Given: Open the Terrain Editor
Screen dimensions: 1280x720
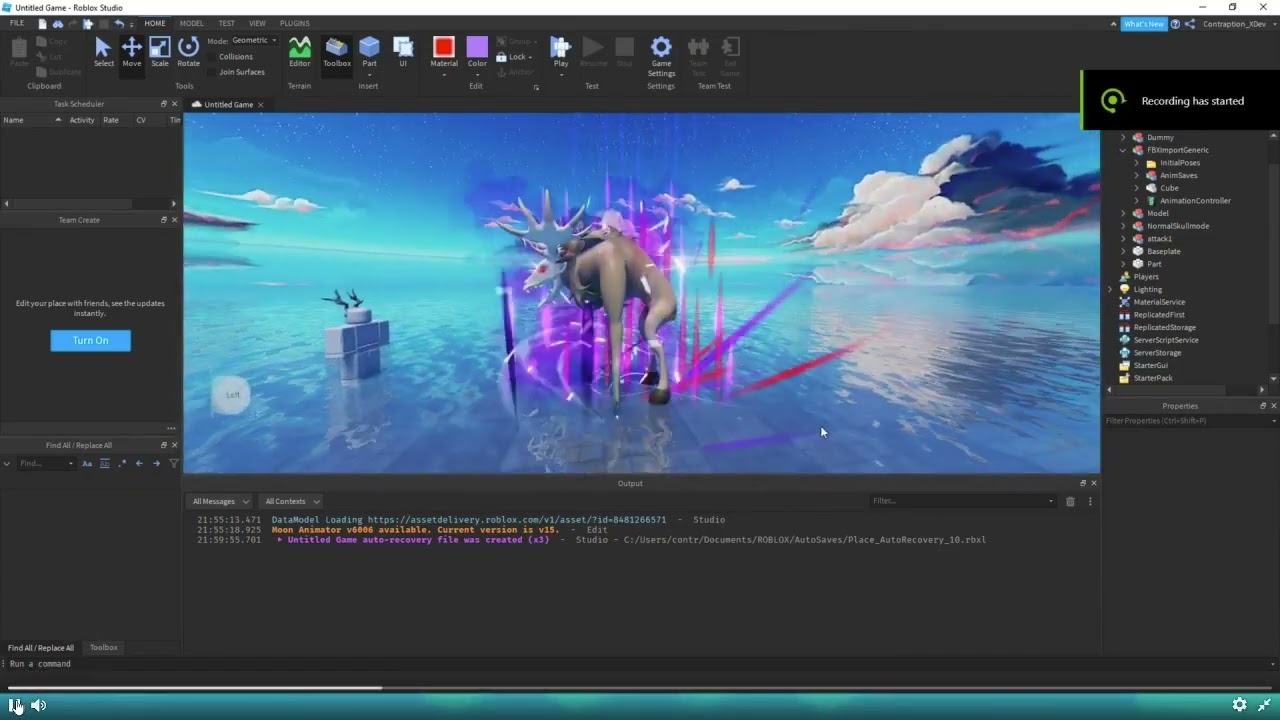Looking at the screenshot, I should click(300, 52).
